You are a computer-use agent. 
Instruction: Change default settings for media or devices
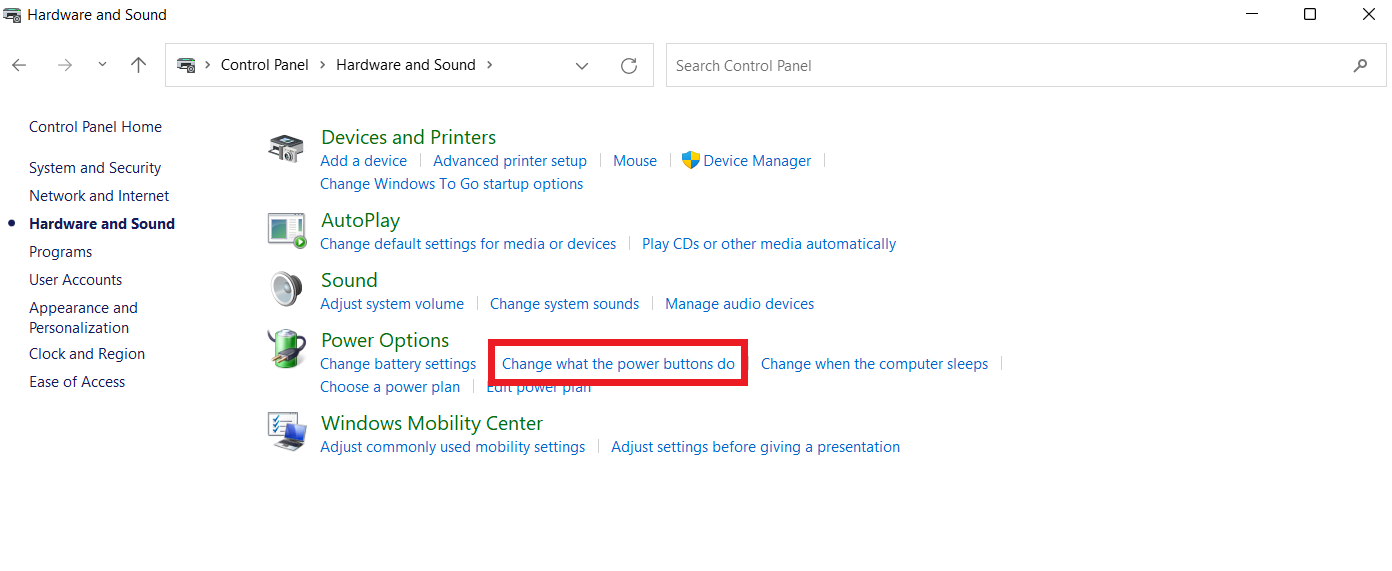[x=468, y=244]
